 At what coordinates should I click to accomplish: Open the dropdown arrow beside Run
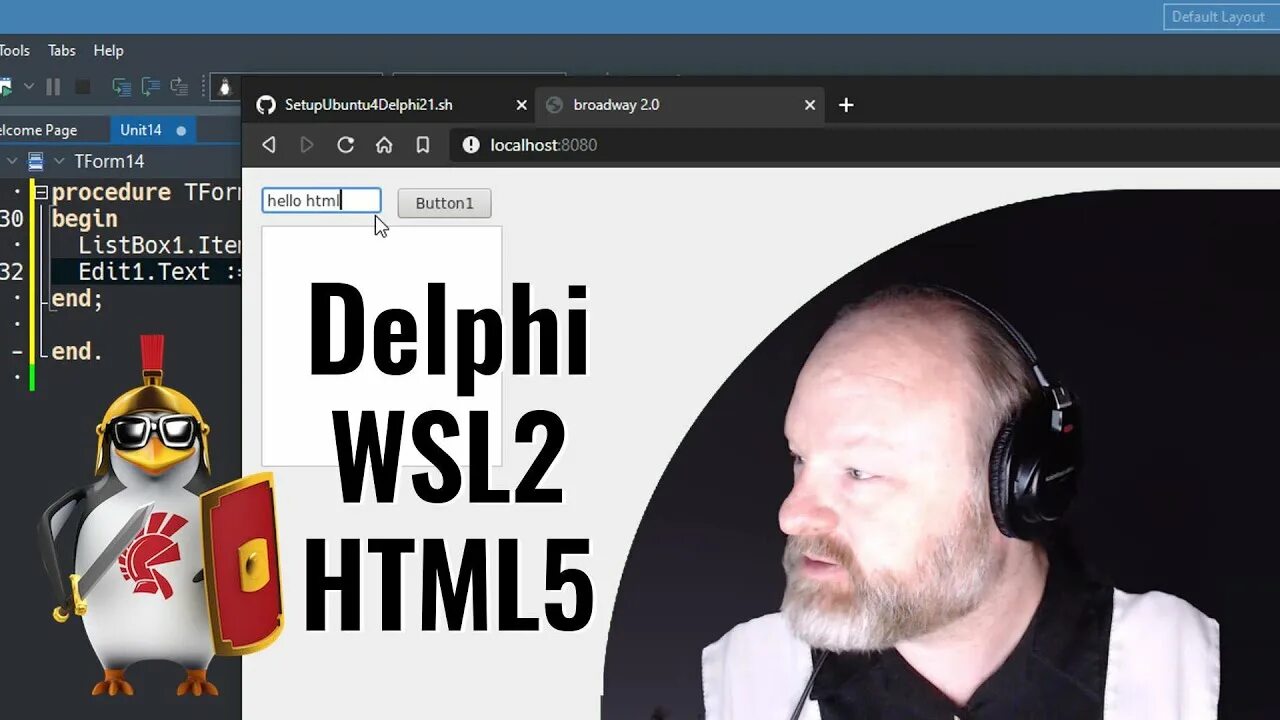pyautogui.click(x=29, y=87)
